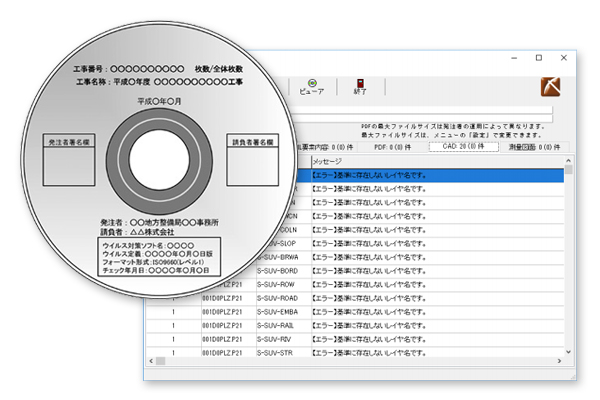
Task: Maximize the checker window
Action: point(539,58)
